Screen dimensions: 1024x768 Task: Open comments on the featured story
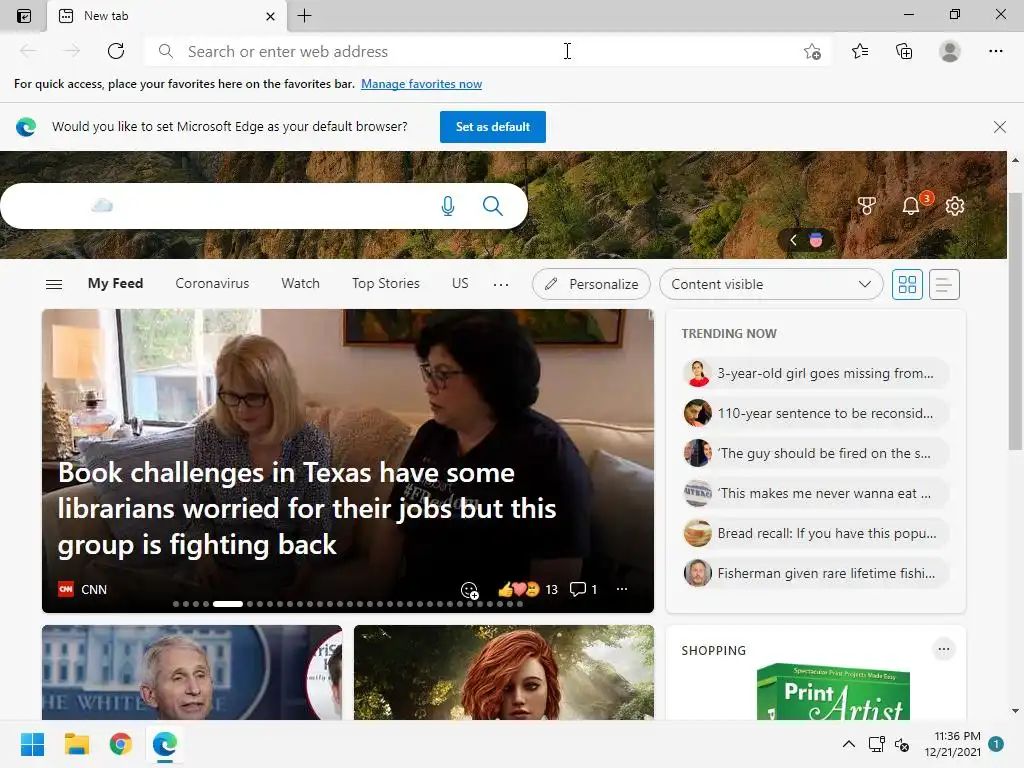click(x=583, y=589)
